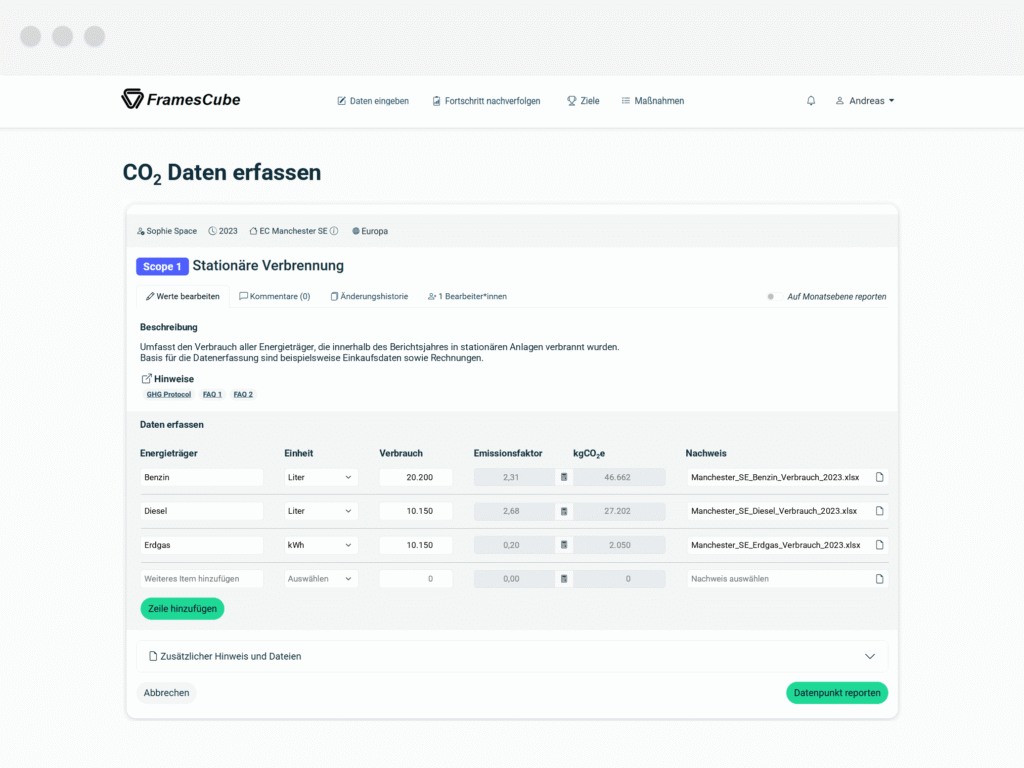Go to Ziele in the navigation
Viewport: 1024px width, 768px height.
click(x=583, y=101)
